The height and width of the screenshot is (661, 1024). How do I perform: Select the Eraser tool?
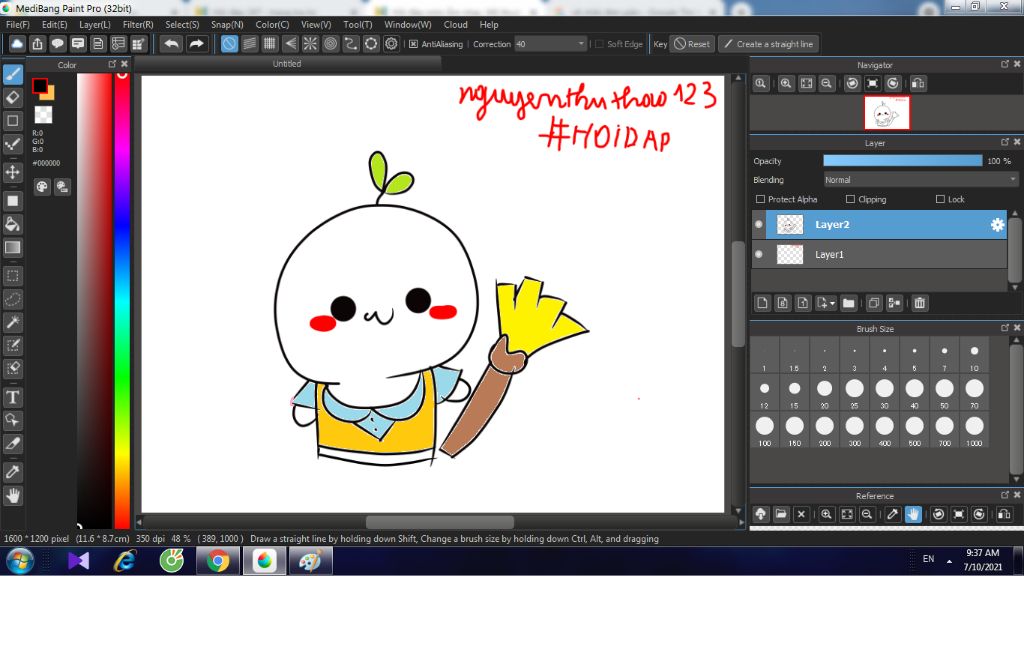13,97
